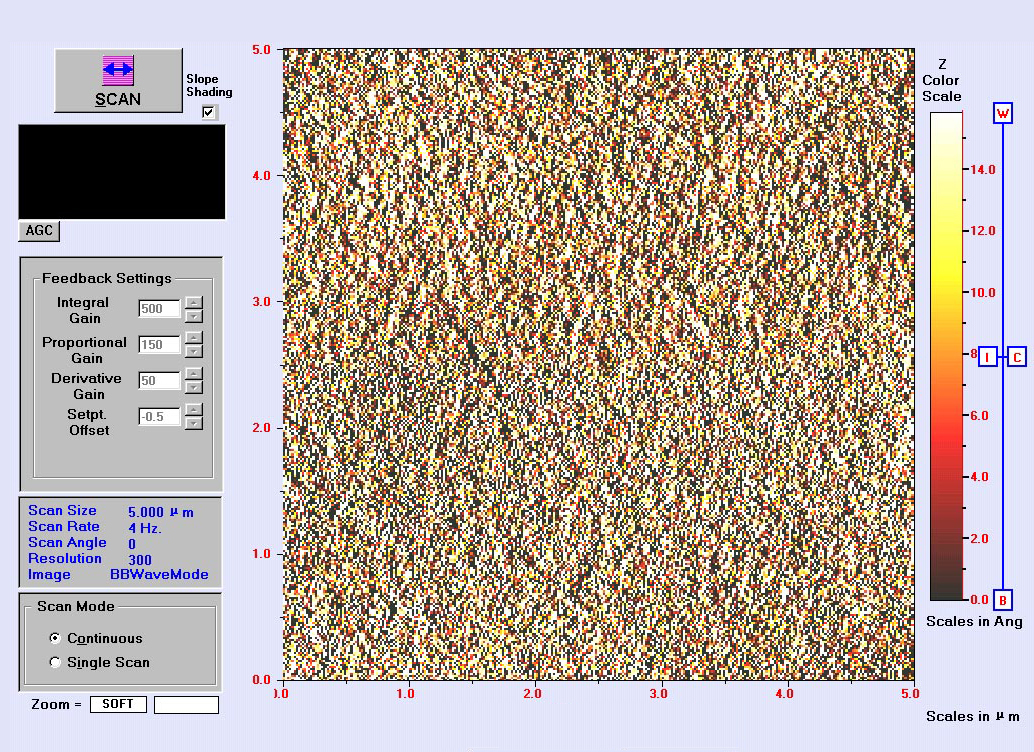Toggle the Slope Shading checkbox
Viewport: 1034px width, 752px height.
point(209,112)
